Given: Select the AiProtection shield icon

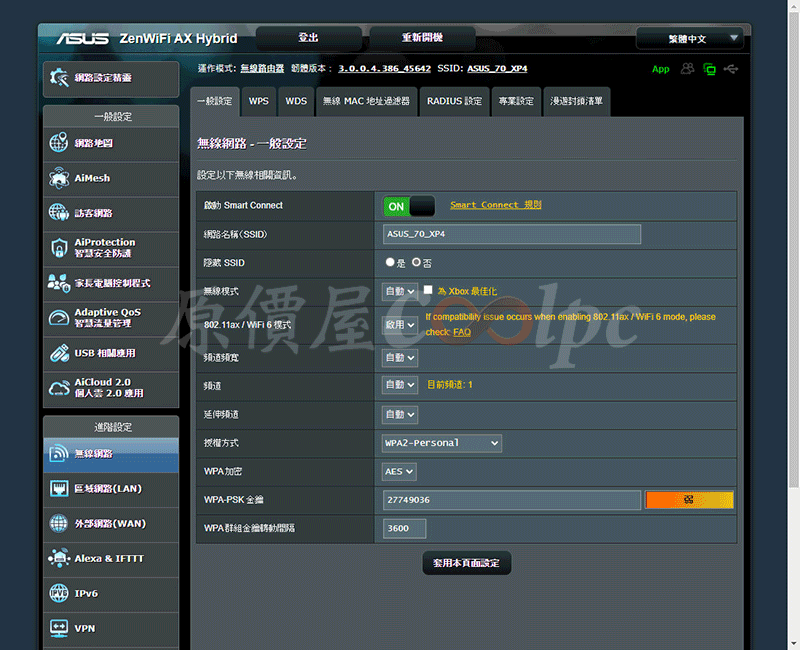Looking at the screenshot, I should [x=59, y=248].
